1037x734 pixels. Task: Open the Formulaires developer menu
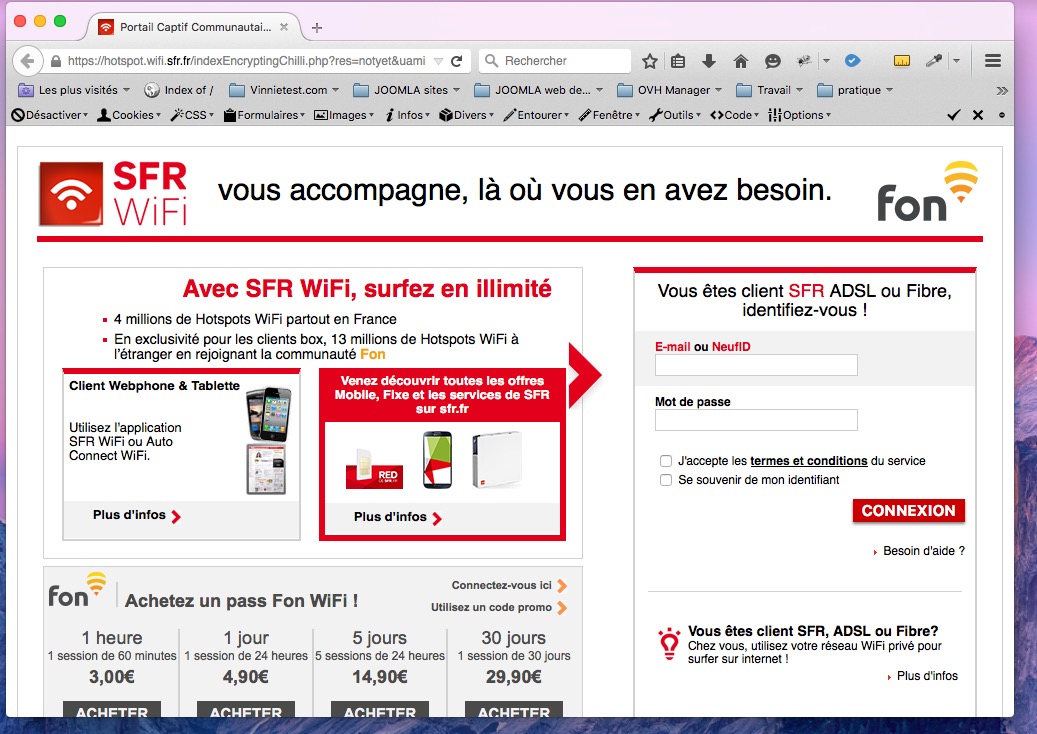(x=264, y=115)
